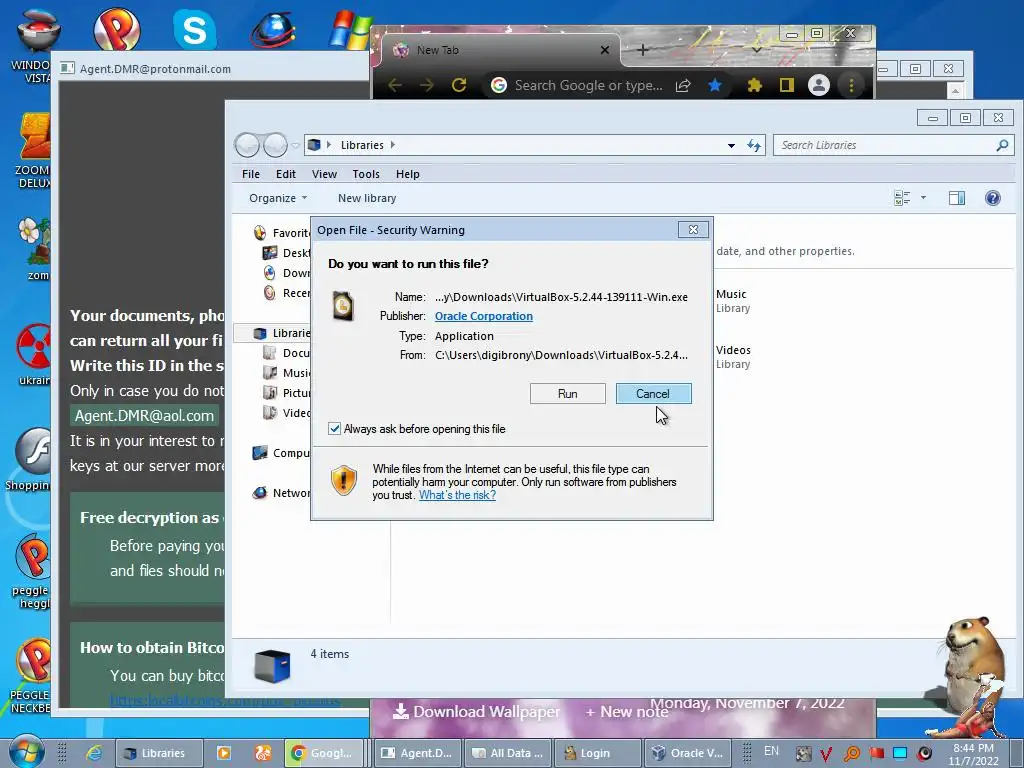Open the What's the risk? link
The image size is (1024, 768).
click(x=457, y=495)
